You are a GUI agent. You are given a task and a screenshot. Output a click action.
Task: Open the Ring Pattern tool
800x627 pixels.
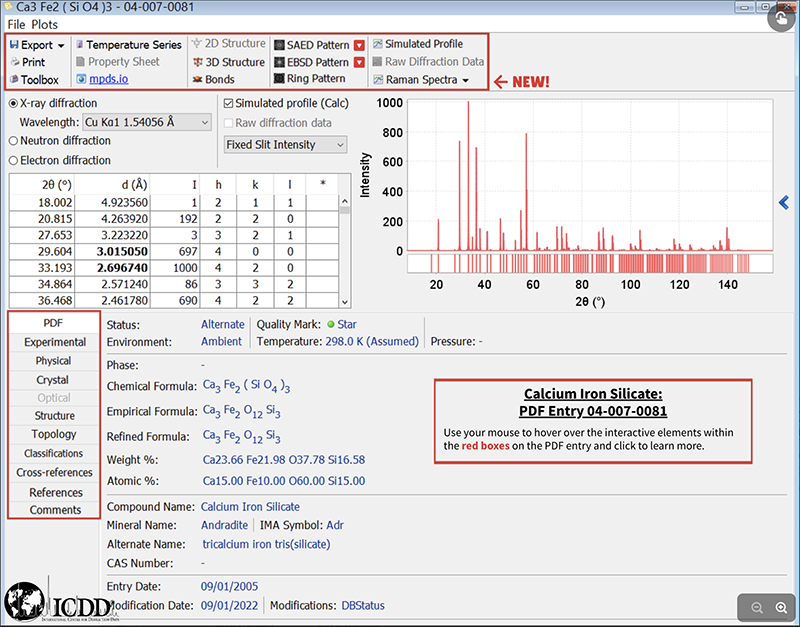click(309, 79)
